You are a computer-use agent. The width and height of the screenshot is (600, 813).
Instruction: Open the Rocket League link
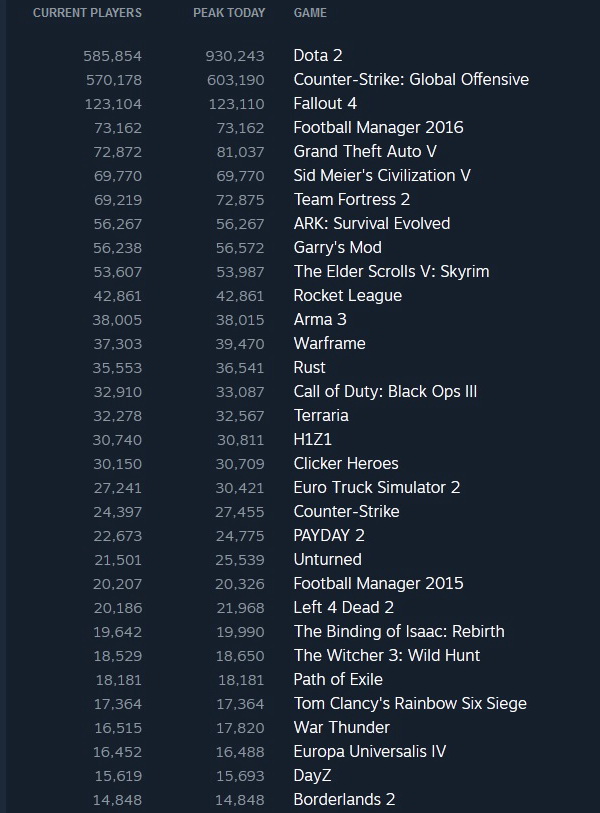click(348, 295)
